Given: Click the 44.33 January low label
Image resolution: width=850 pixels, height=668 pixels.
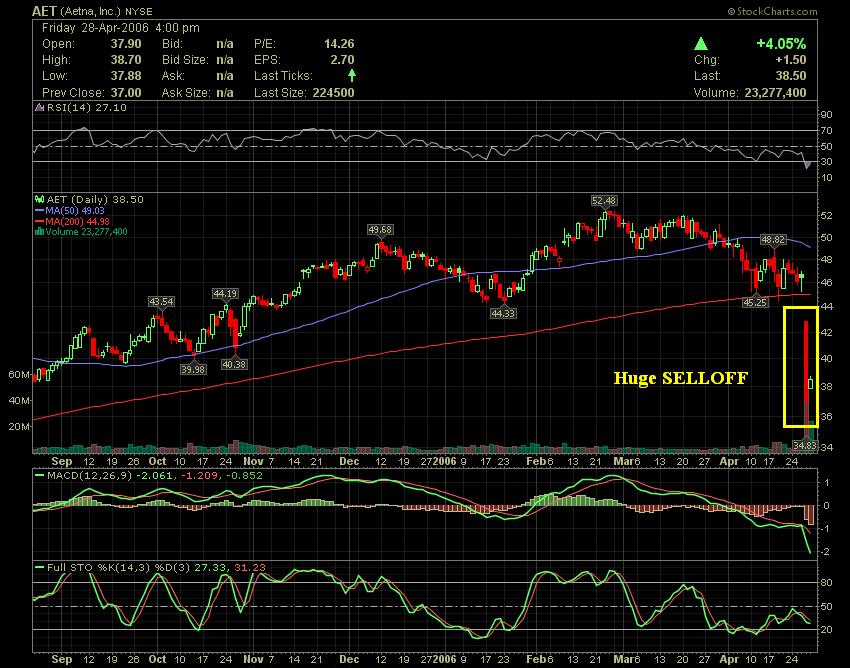Looking at the screenshot, I should pyautogui.click(x=503, y=313).
